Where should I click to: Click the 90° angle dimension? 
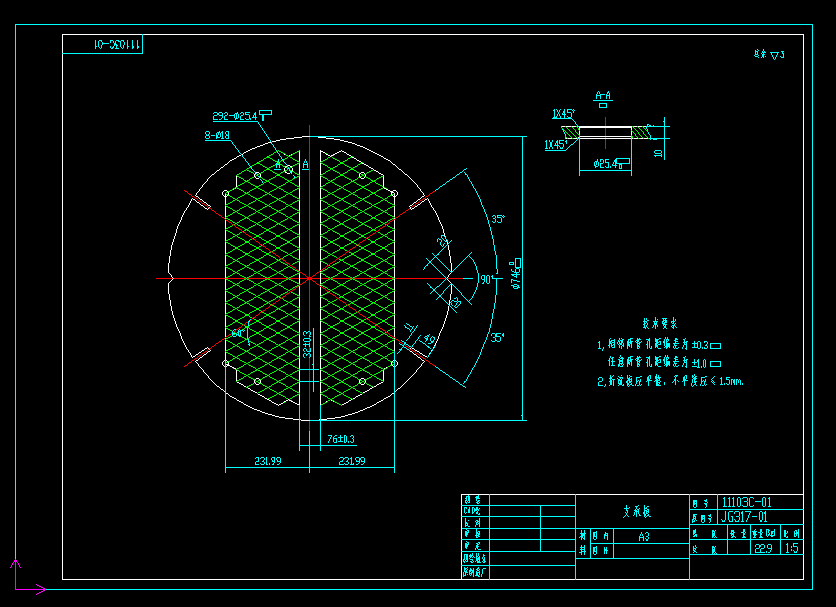(x=486, y=279)
